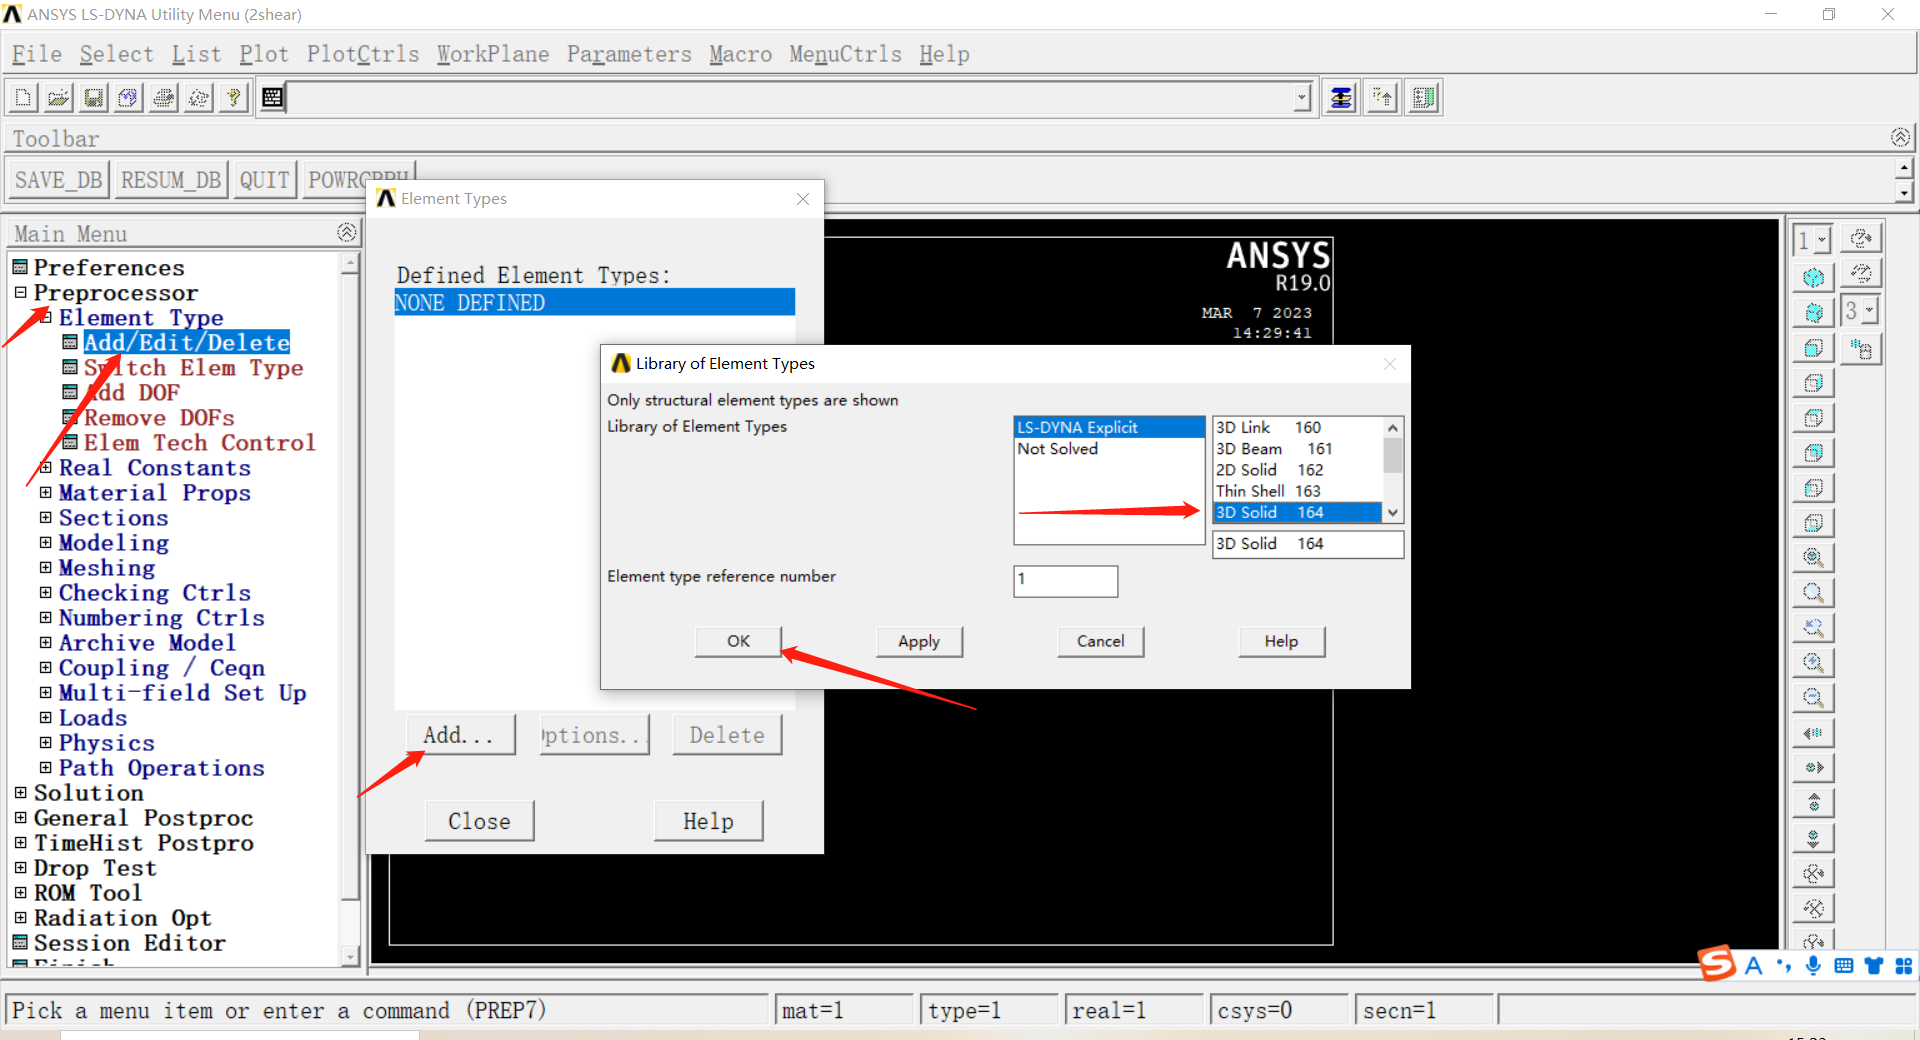Click the ANSYS Help question-mark icon
The height and width of the screenshot is (1040, 1920).
point(233,97)
